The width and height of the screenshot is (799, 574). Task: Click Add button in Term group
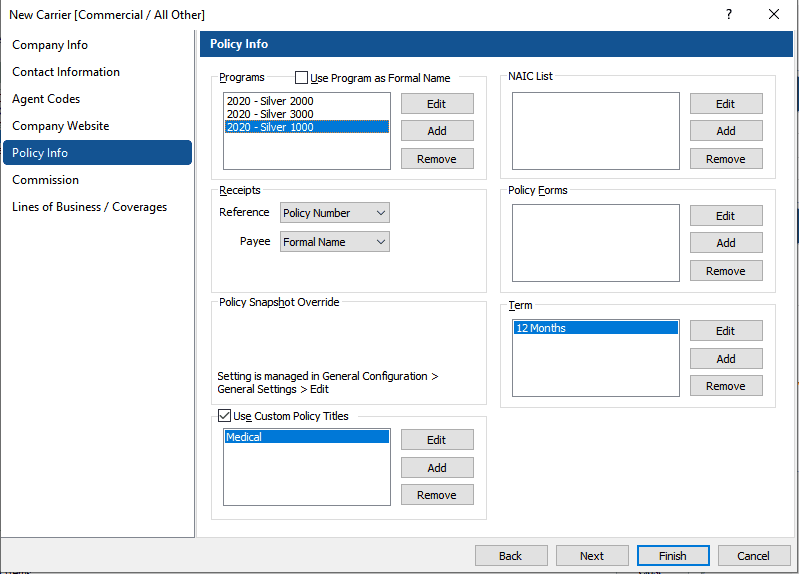726,358
